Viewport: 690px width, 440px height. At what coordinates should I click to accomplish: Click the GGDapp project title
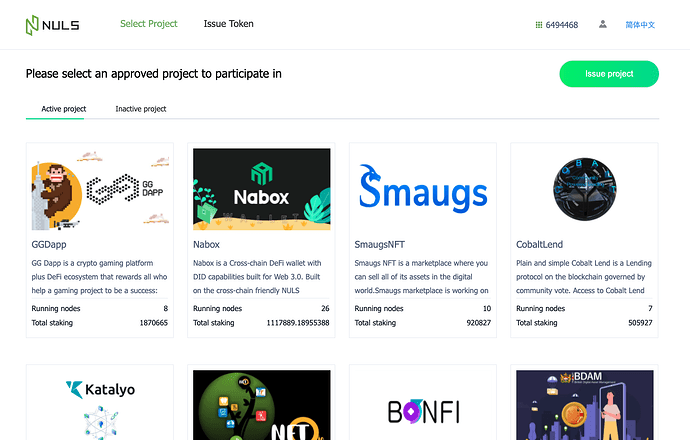[49, 243]
